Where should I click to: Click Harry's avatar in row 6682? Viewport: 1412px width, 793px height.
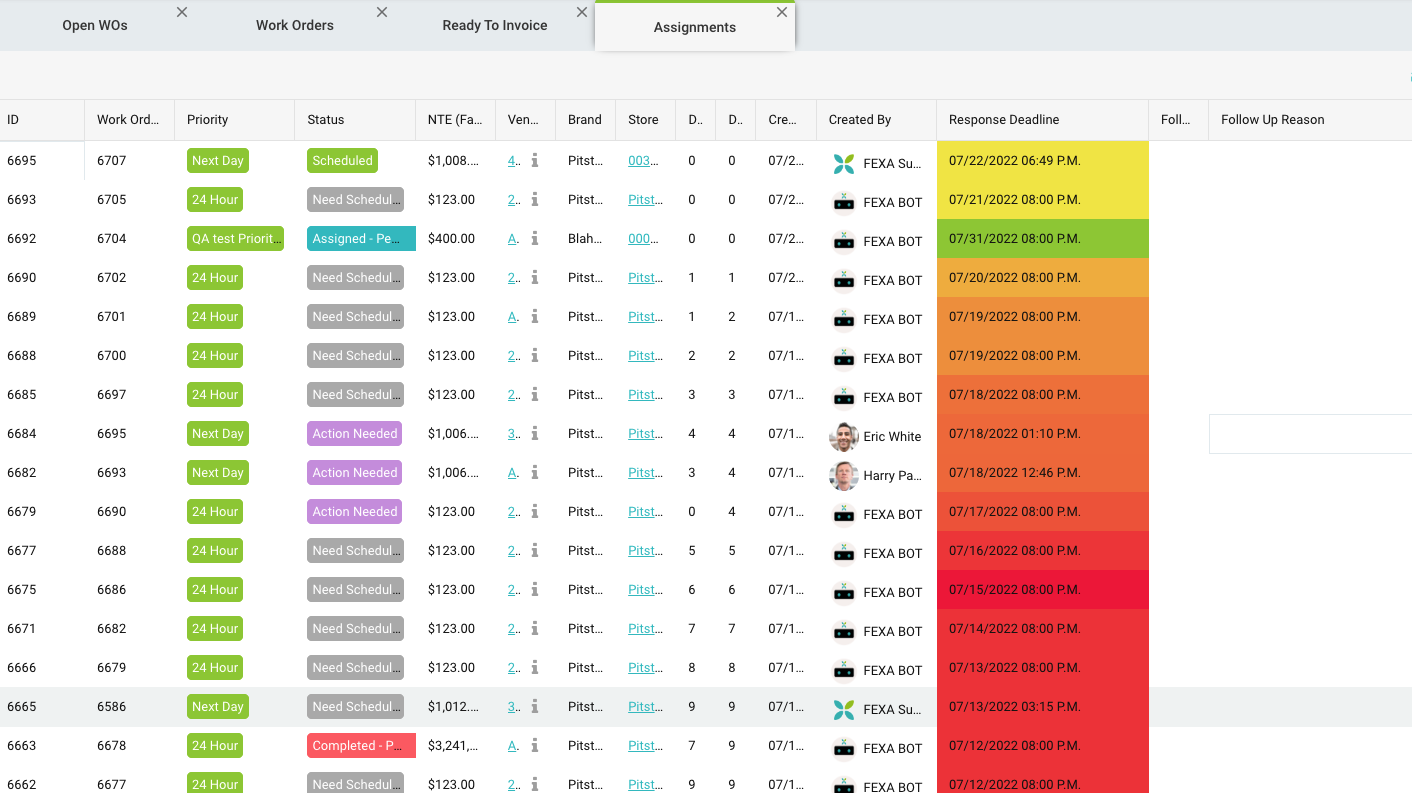(x=844, y=475)
